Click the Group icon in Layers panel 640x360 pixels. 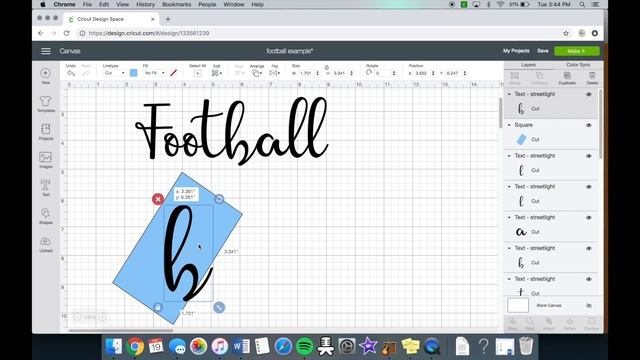tap(515, 76)
